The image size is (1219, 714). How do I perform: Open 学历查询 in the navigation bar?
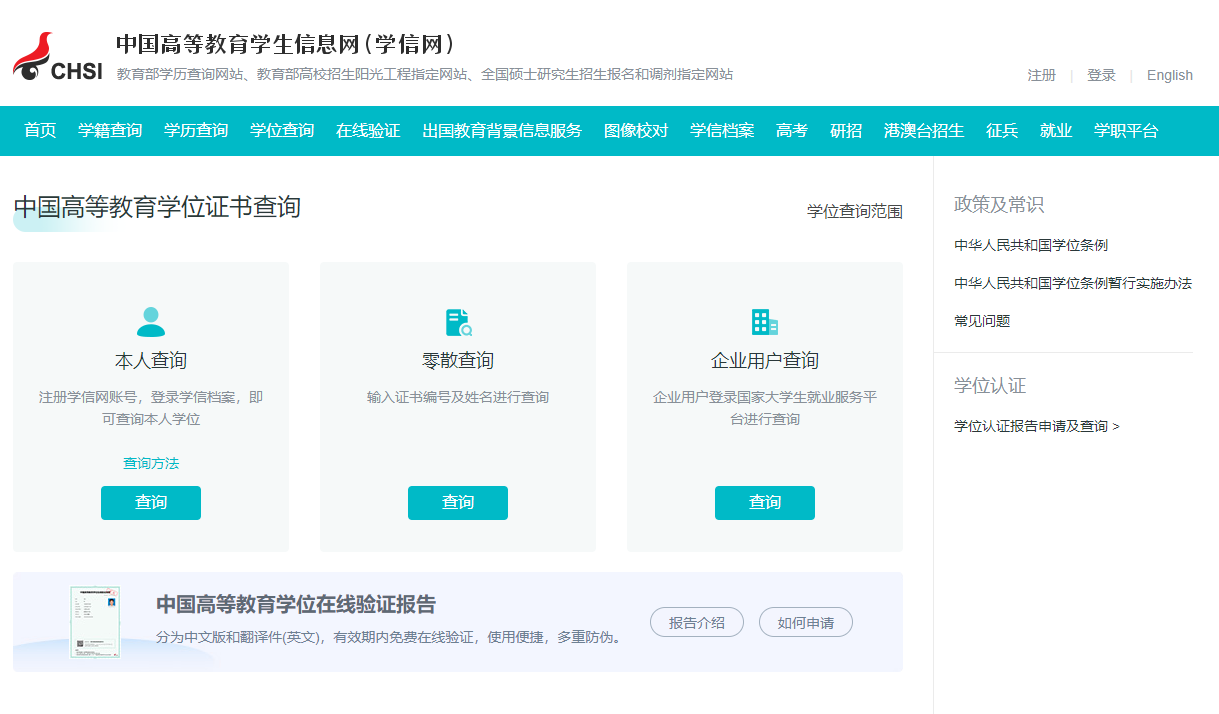[196, 131]
